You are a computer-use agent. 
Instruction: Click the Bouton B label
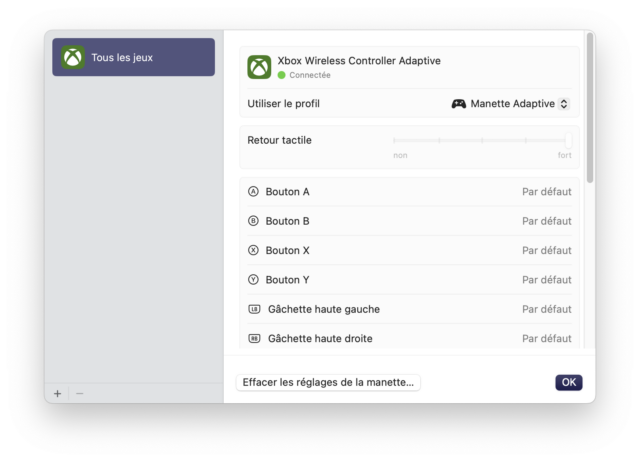tap(287, 221)
